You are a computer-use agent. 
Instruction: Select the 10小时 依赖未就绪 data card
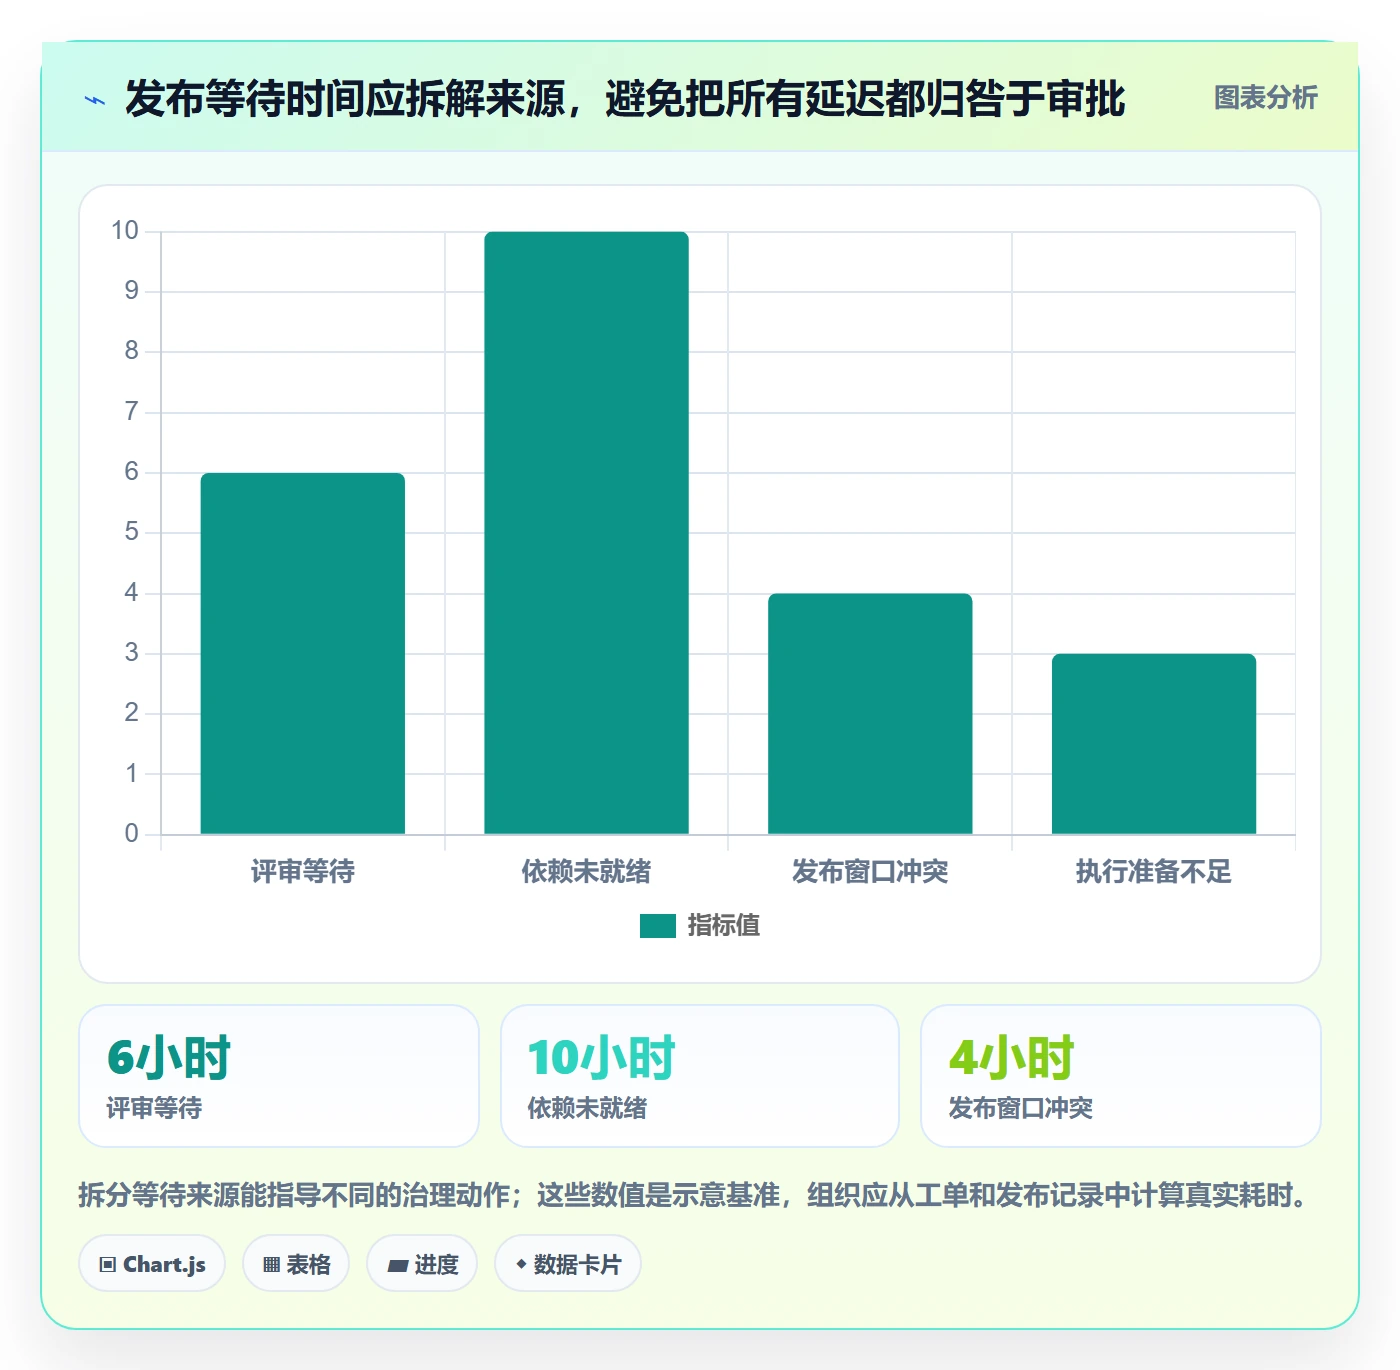pos(700,1076)
